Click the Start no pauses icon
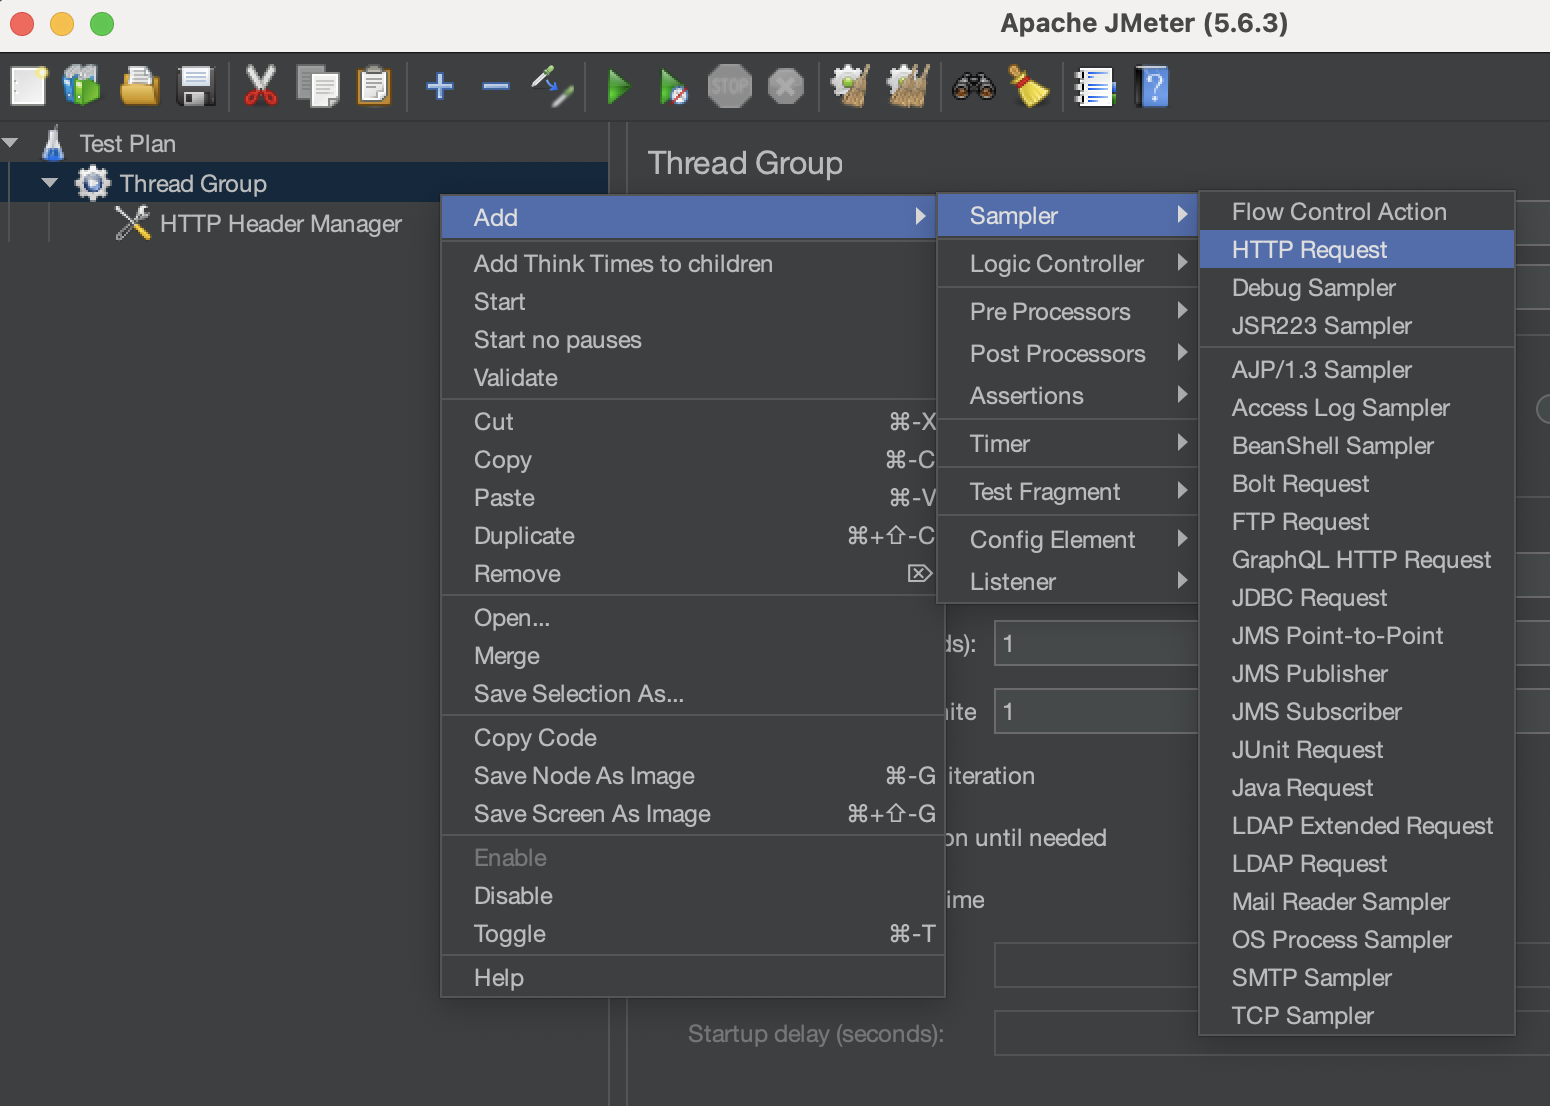 point(673,87)
